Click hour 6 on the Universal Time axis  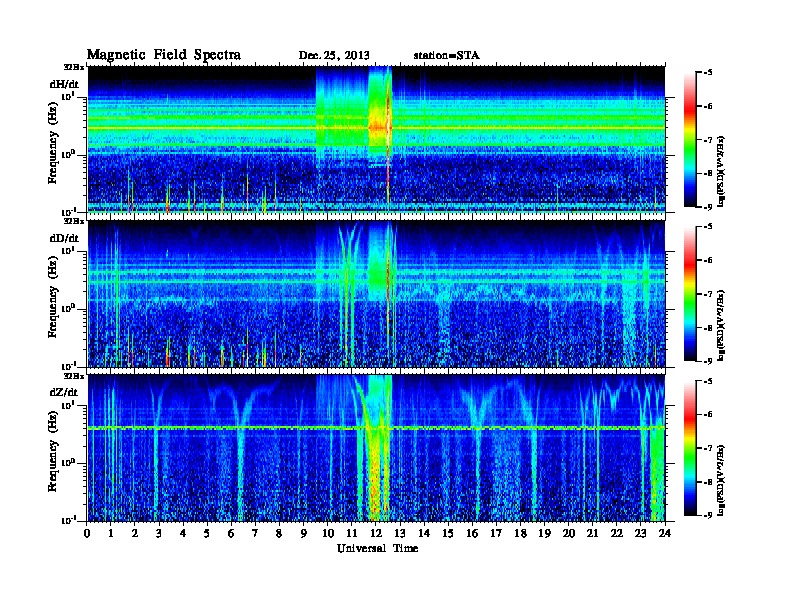pos(231,533)
